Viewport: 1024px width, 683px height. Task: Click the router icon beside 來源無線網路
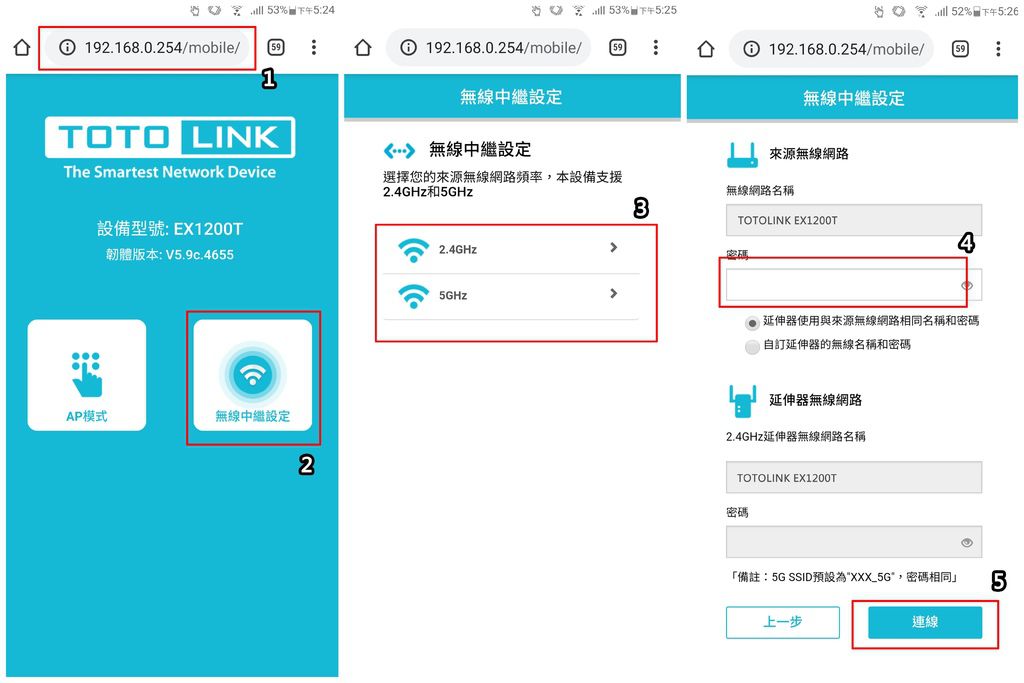(x=743, y=155)
